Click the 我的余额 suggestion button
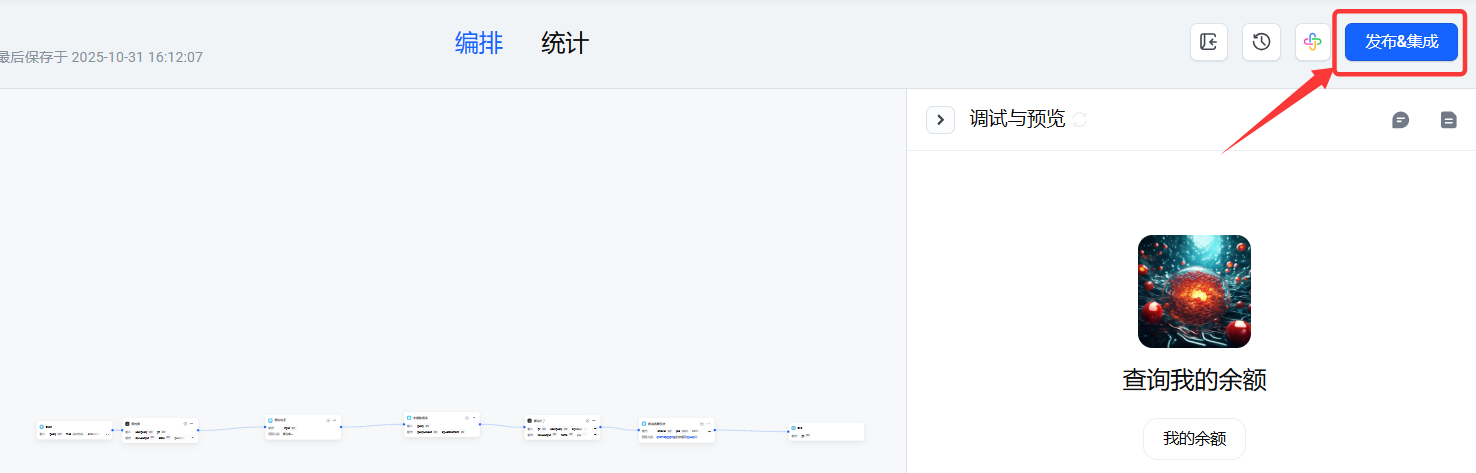Viewport: 1476px width, 473px height. (x=1194, y=438)
